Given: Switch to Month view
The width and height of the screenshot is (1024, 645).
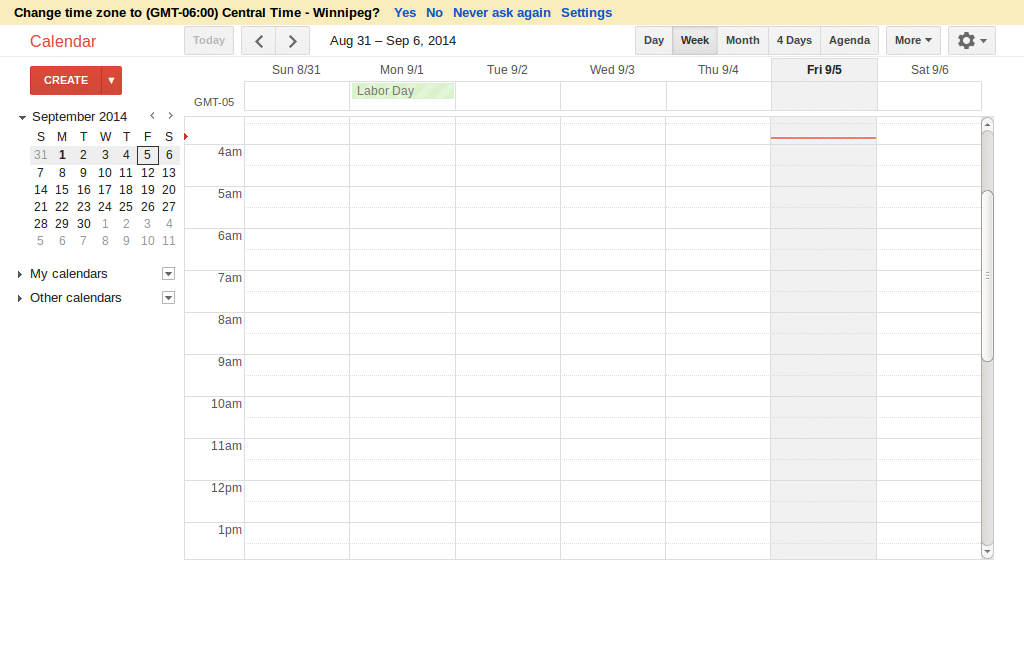Looking at the screenshot, I should pyautogui.click(x=742, y=40).
